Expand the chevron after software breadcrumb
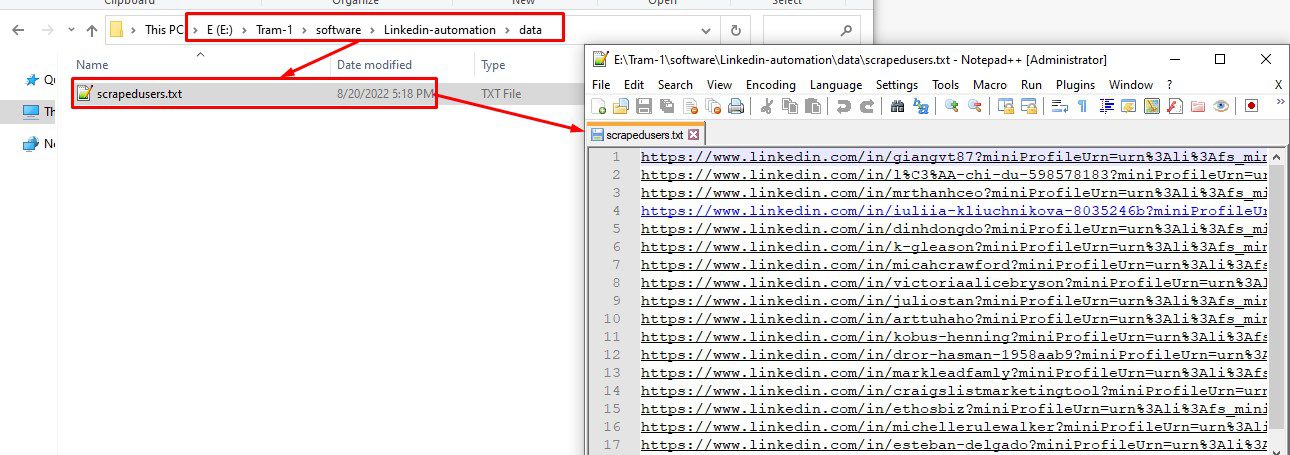This screenshot has height=455, width=1290. click(371, 30)
